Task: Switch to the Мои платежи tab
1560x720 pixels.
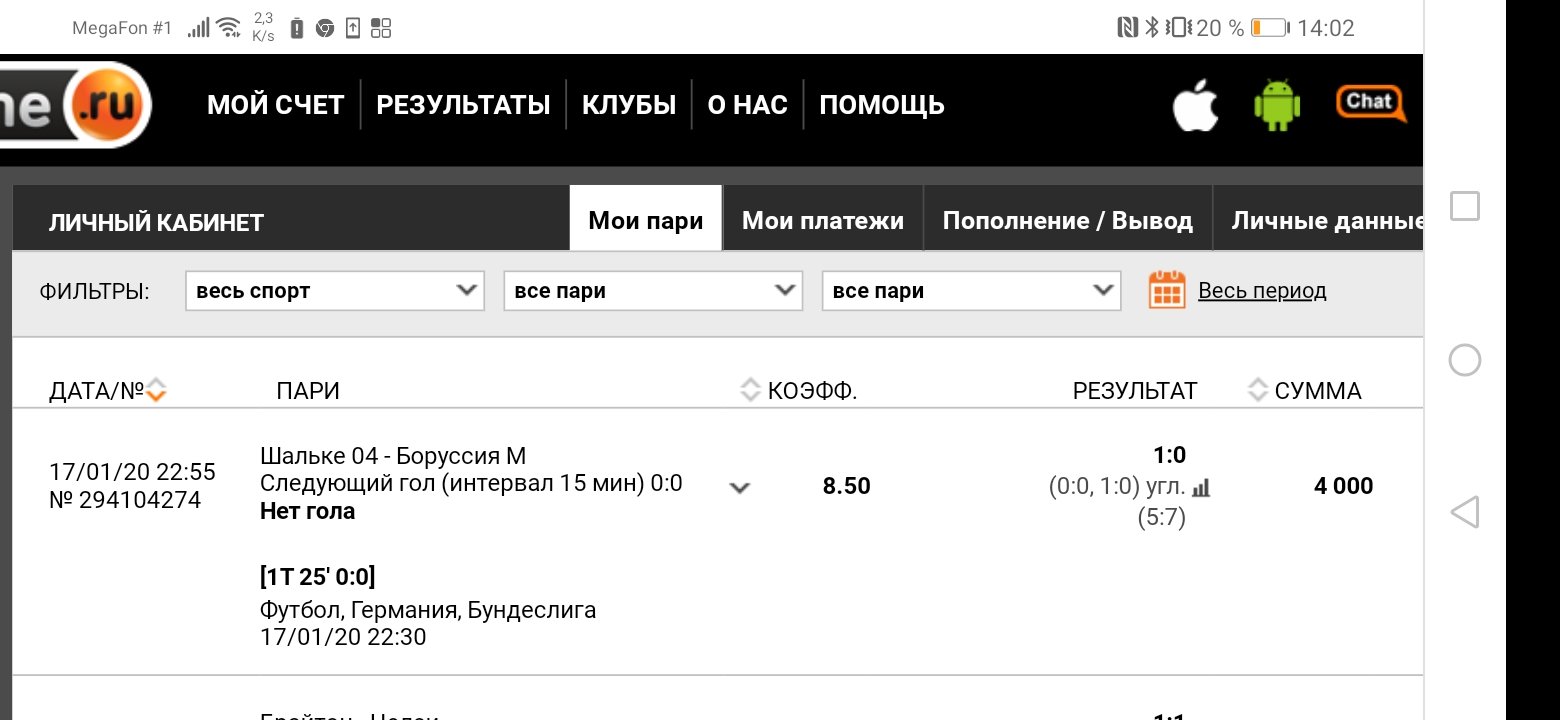Action: tap(822, 220)
